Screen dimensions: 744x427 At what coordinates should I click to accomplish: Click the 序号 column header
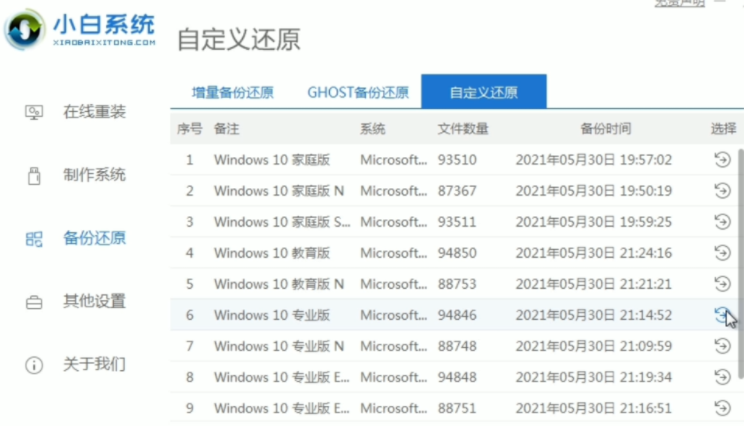[x=190, y=129]
